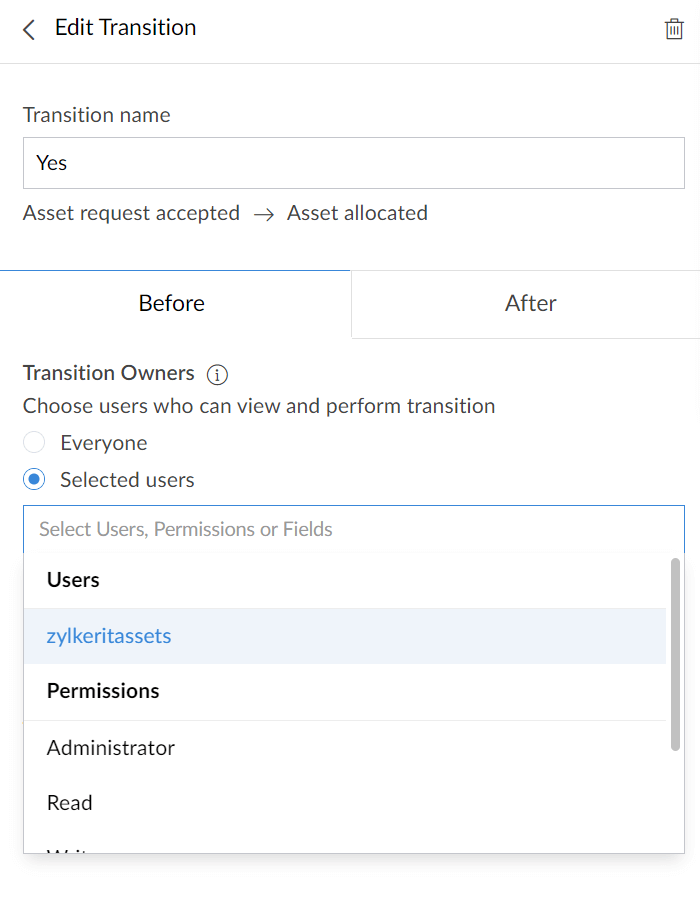Click the back arrow beside Edit Transition

[x=29, y=29]
